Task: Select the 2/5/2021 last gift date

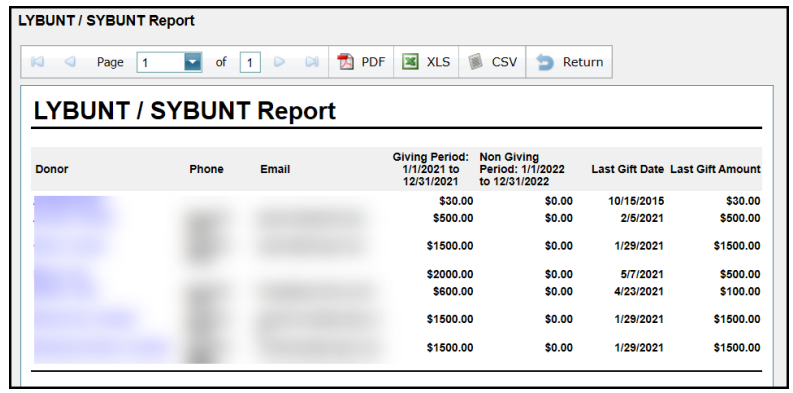Action: (642, 219)
